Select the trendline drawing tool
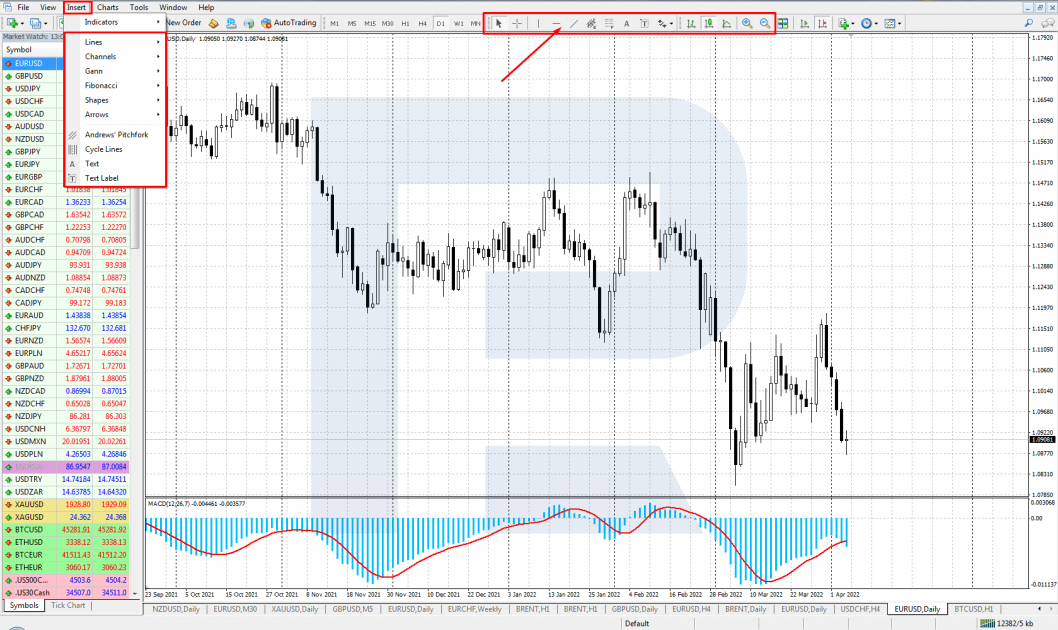The height and width of the screenshot is (630, 1058). [x=574, y=24]
